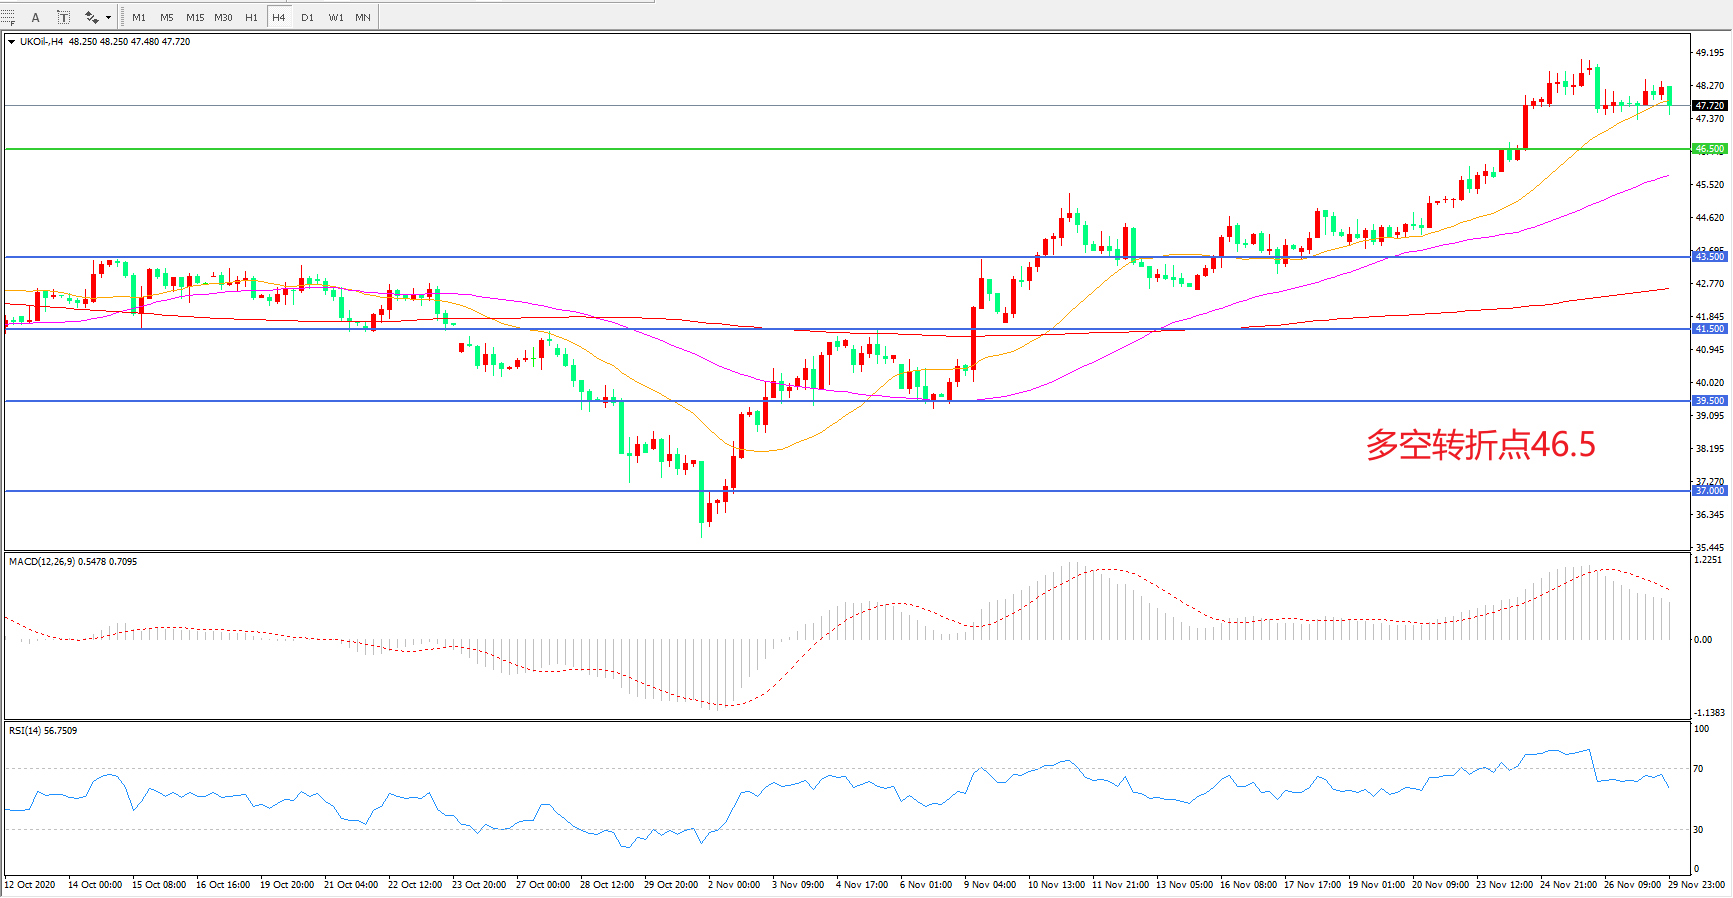Select the H1 timeframe button
This screenshot has height=898, width=1733.
251,17
